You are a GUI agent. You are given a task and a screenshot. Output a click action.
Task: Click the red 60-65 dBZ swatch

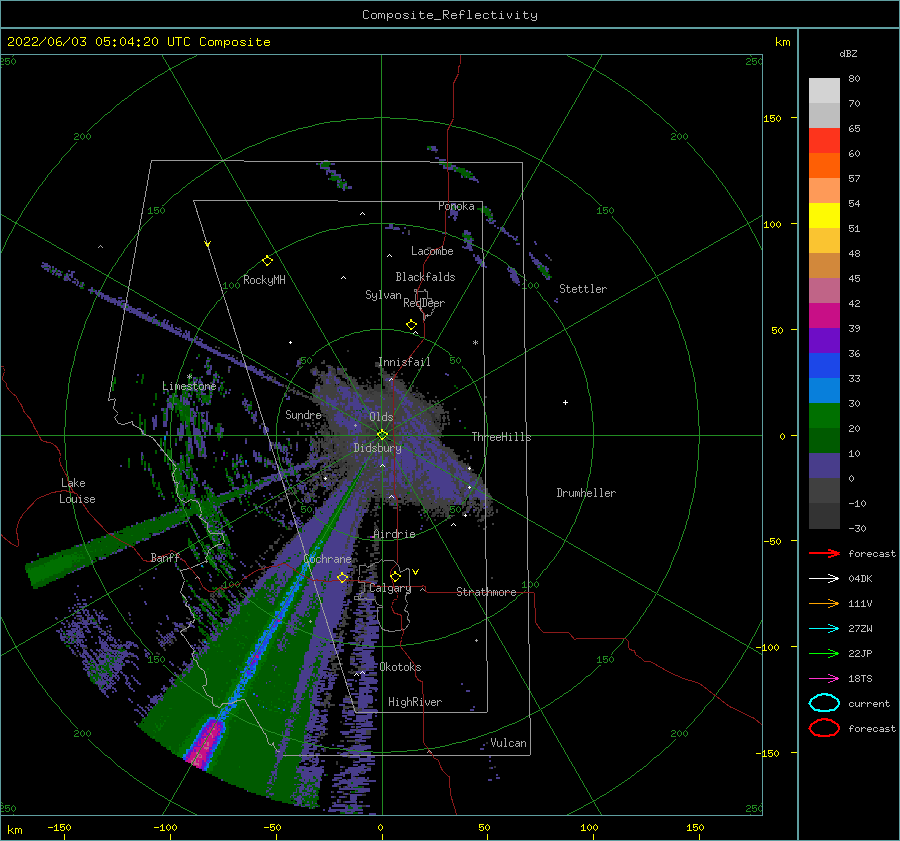(x=824, y=141)
